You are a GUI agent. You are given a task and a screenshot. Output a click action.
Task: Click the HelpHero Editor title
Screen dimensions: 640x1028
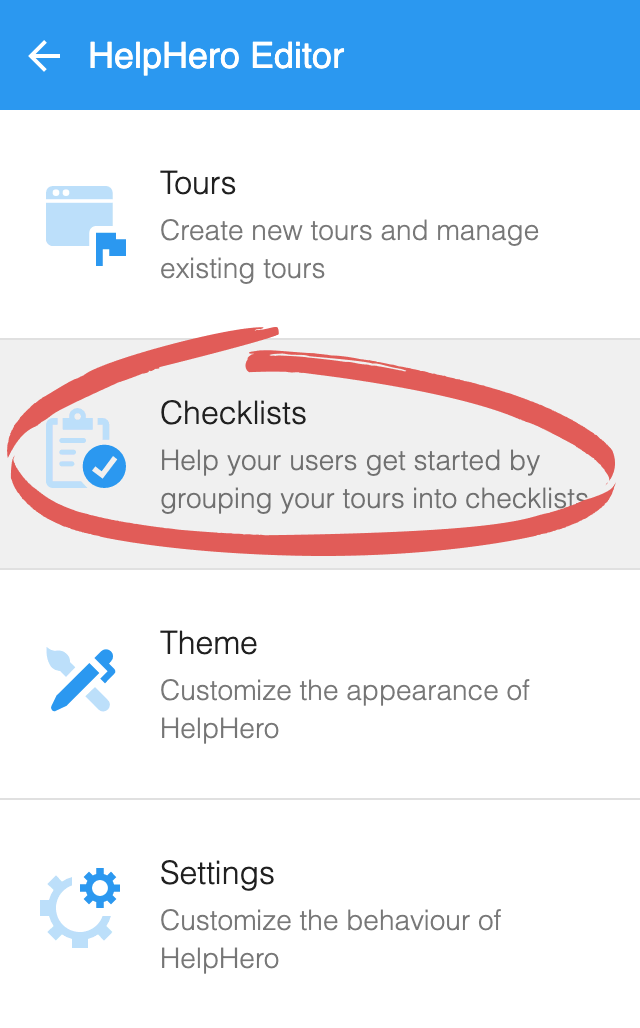tap(216, 56)
